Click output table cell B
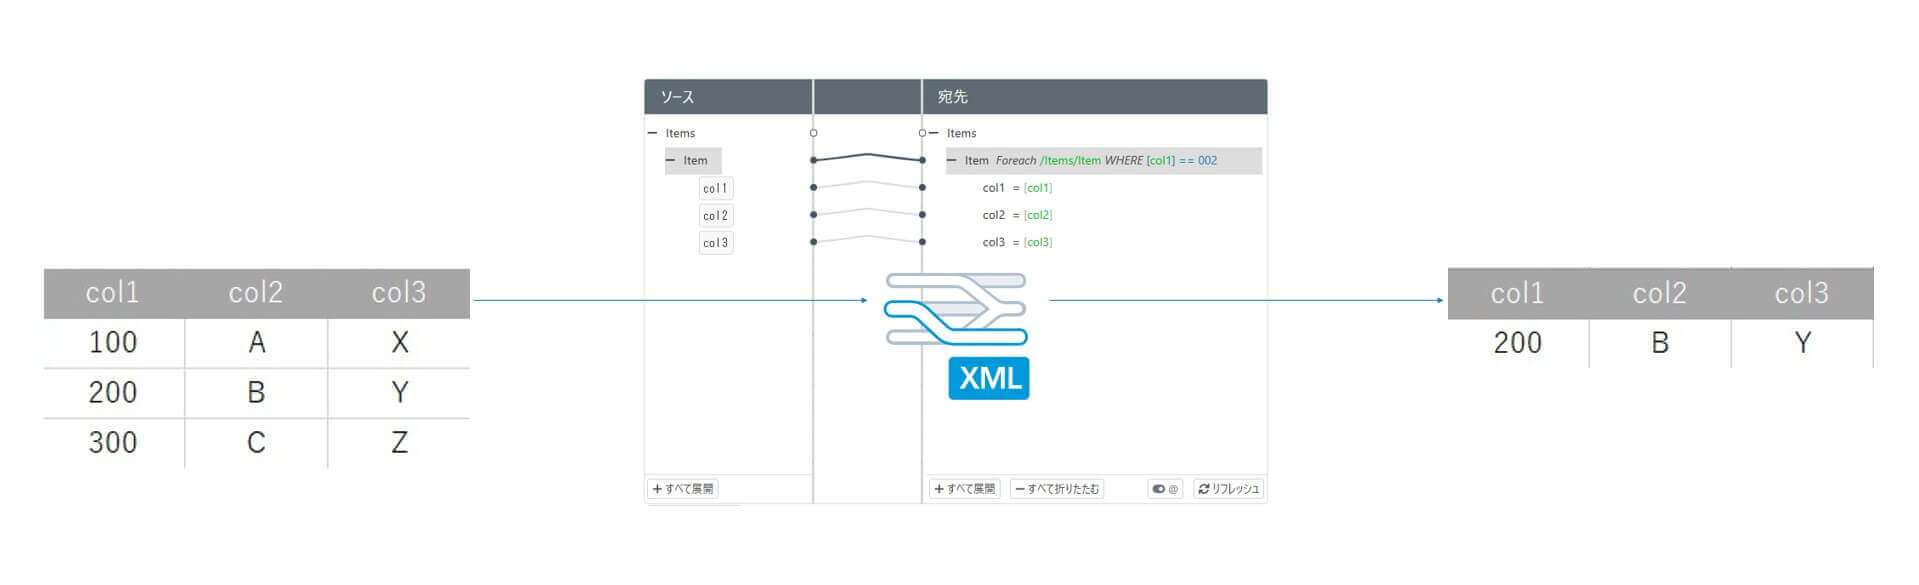Screen dimensions: 1919x585 (1660, 343)
